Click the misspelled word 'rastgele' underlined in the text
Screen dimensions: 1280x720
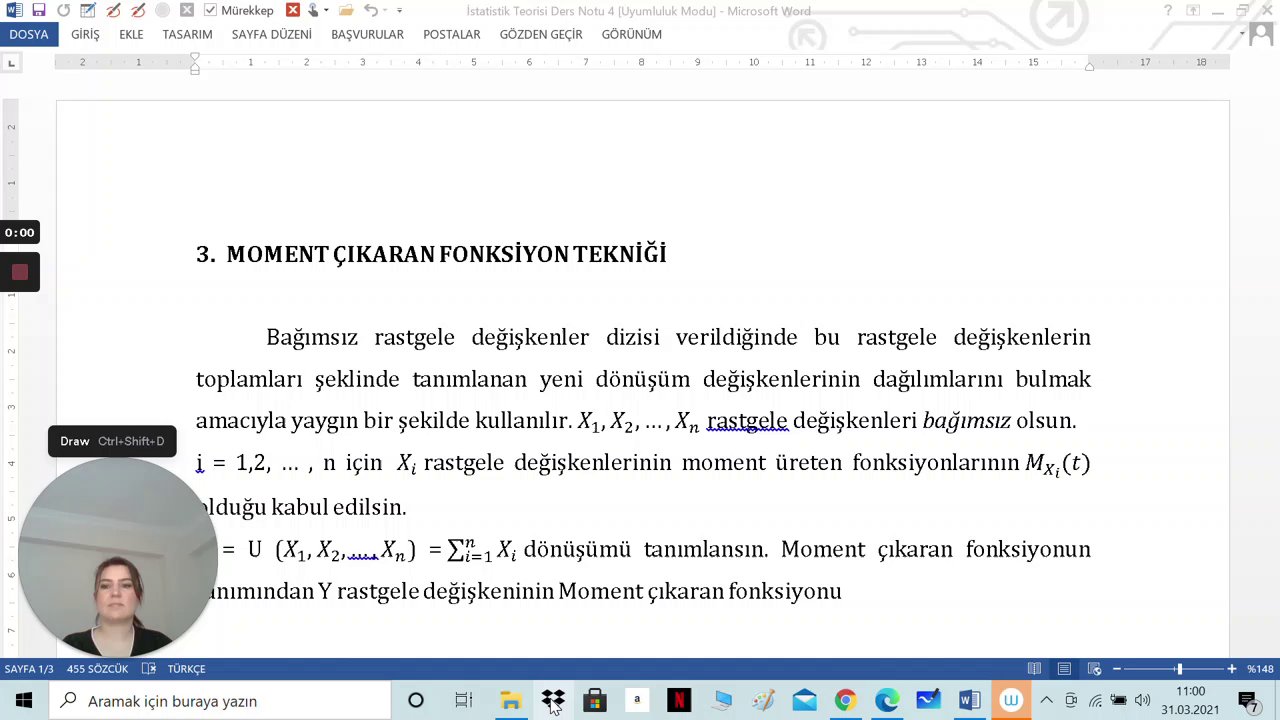point(747,421)
